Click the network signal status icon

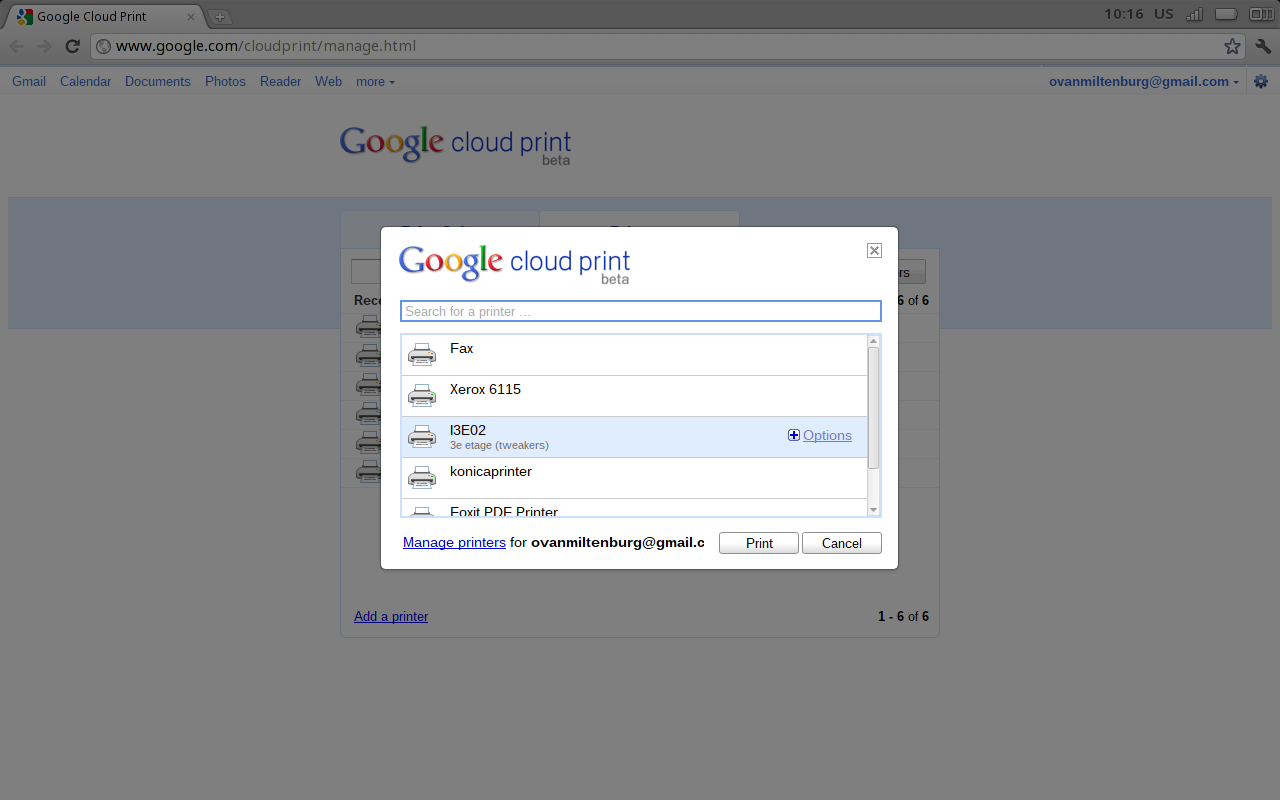(x=1194, y=14)
